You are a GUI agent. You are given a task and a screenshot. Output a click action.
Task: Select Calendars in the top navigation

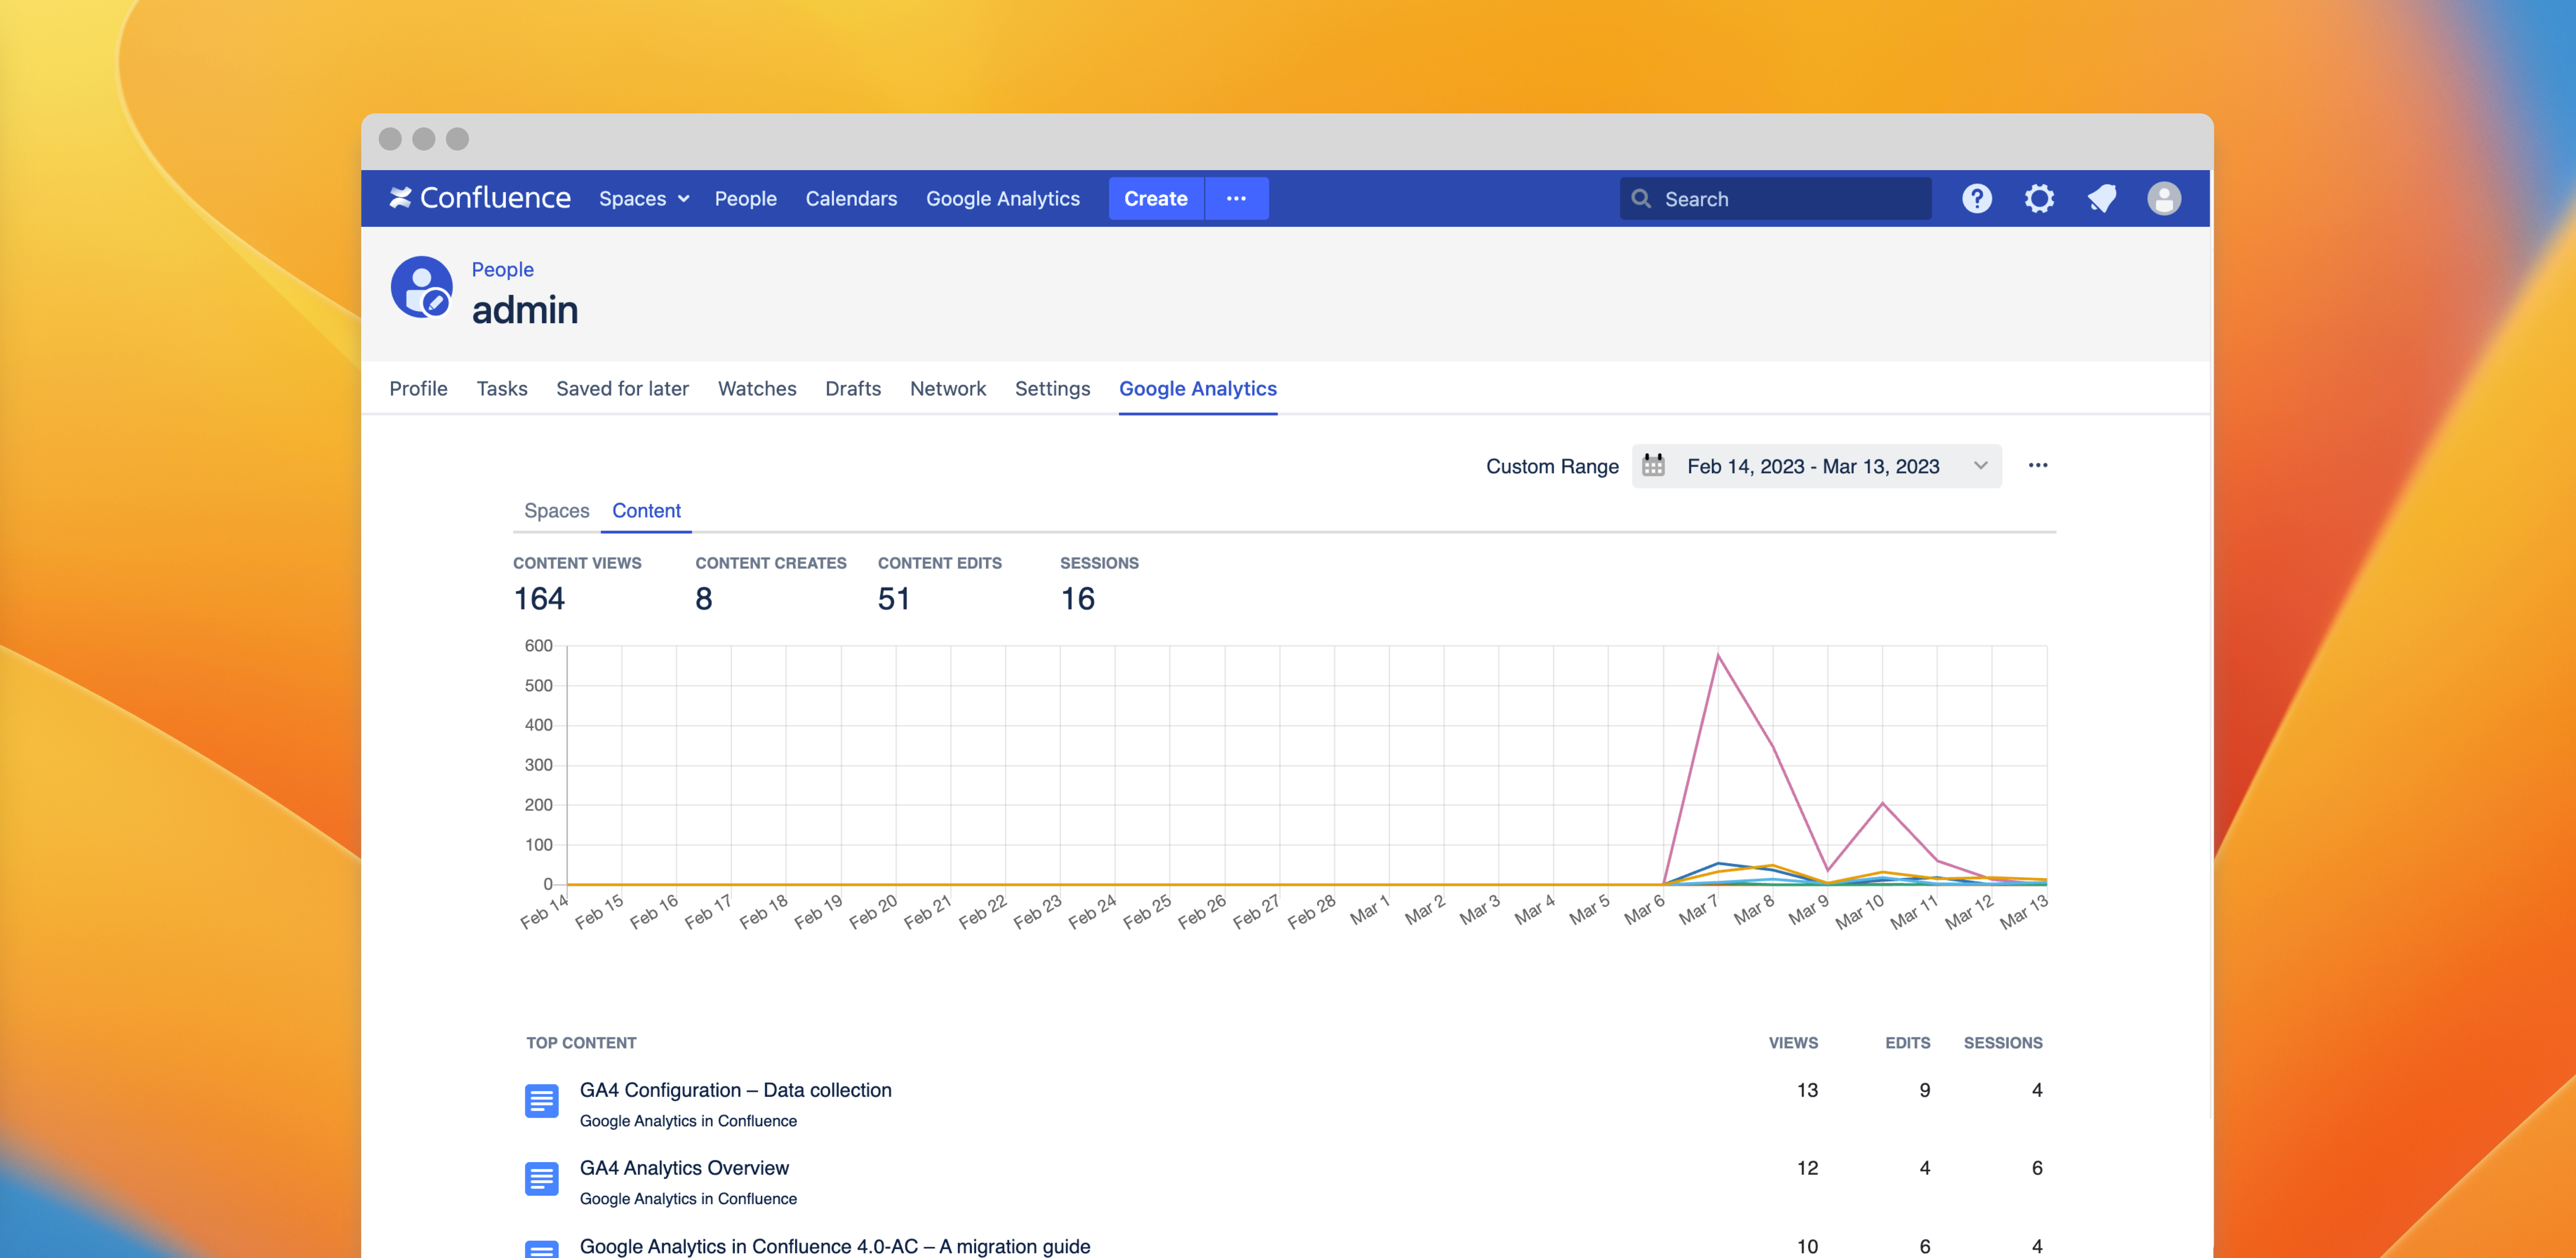click(x=851, y=198)
